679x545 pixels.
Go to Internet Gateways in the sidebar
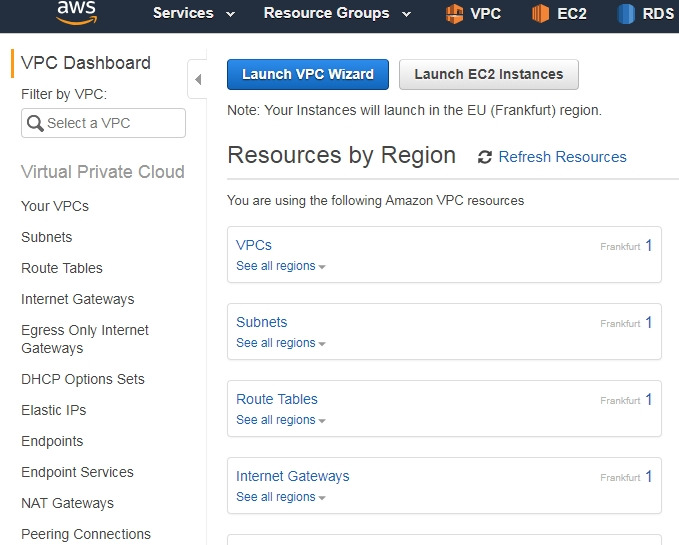[x=78, y=299]
